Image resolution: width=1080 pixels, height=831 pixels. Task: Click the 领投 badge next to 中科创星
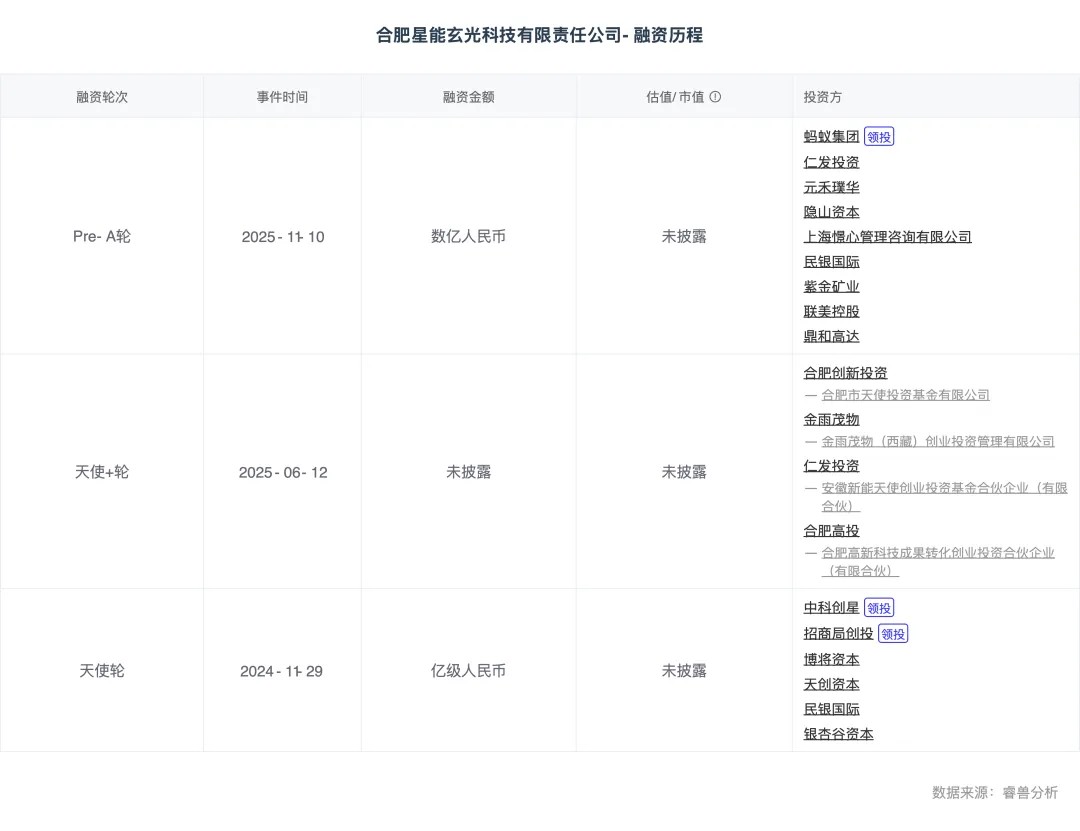[877, 607]
